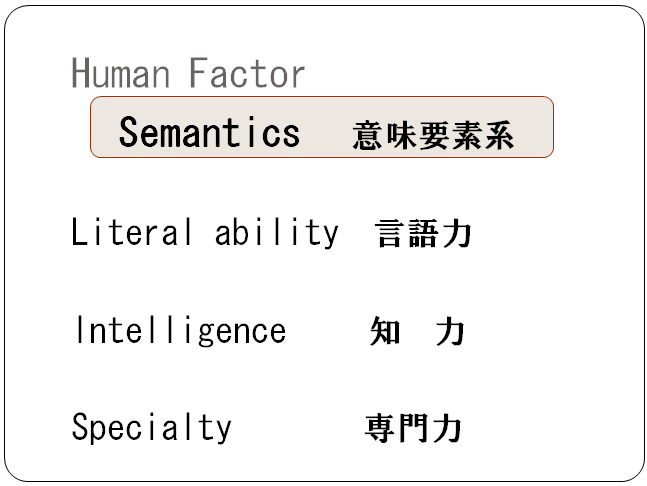The height and width of the screenshot is (486, 647).
Task: Click the "Human Factor" slide title
Action: click(x=188, y=74)
